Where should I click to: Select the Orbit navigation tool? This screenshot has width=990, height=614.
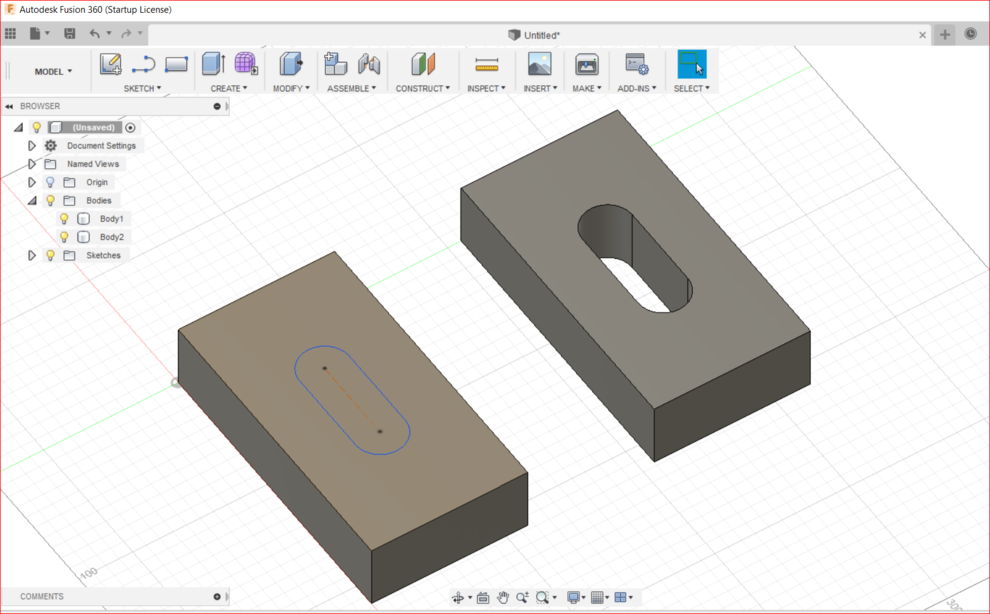click(458, 597)
